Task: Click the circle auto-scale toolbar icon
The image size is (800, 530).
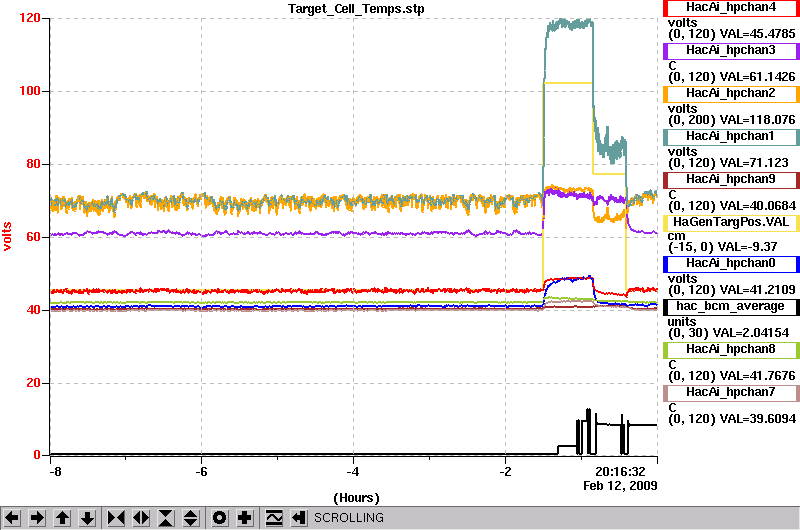Action: pos(220,518)
